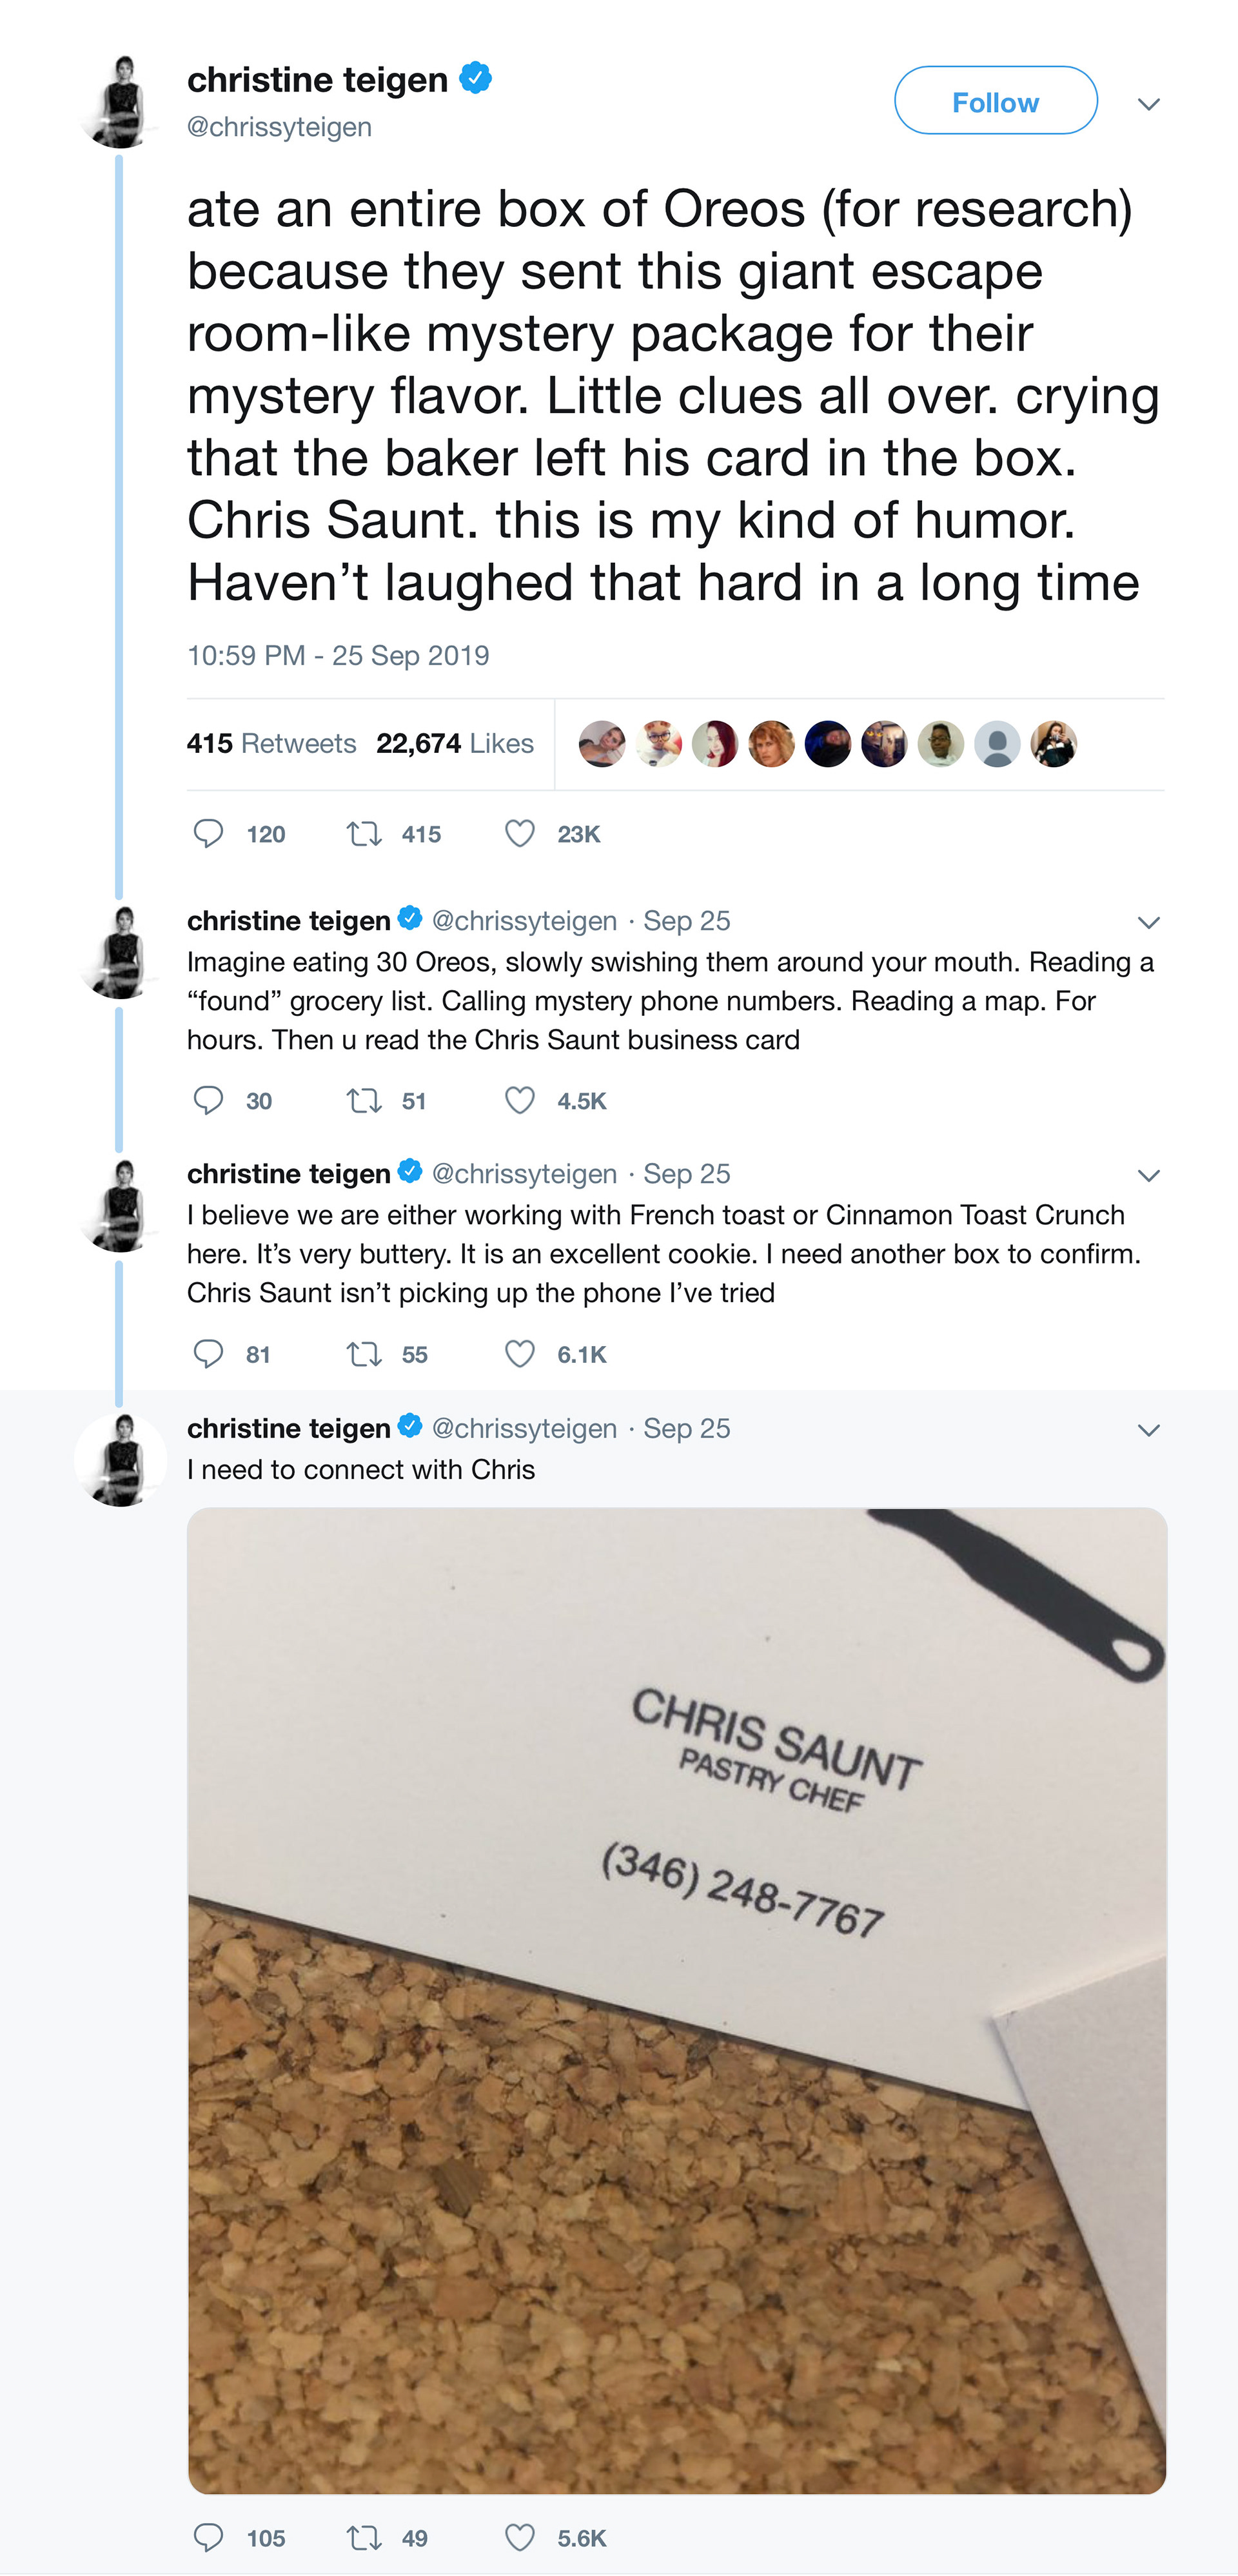The height and width of the screenshot is (2576, 1238).
Task: Reply to the 'Imagine eating 30 Oreos' tweet
Action: click(x=208, y=1100)
